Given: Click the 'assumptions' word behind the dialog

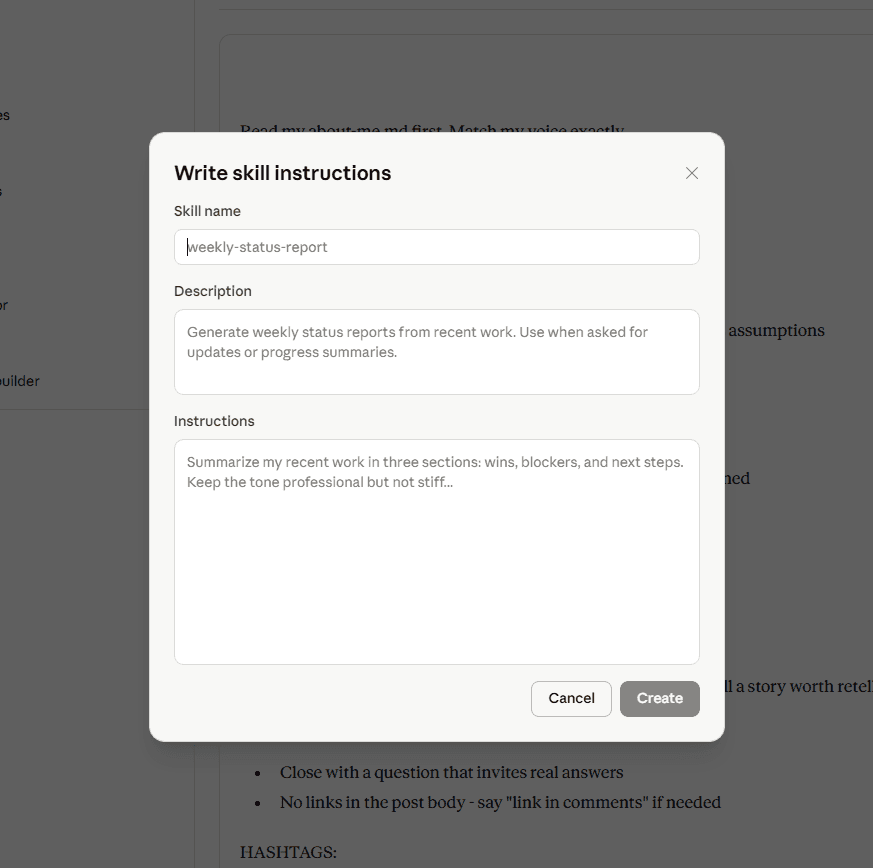Looking at the screenshot, I should 776,331.
